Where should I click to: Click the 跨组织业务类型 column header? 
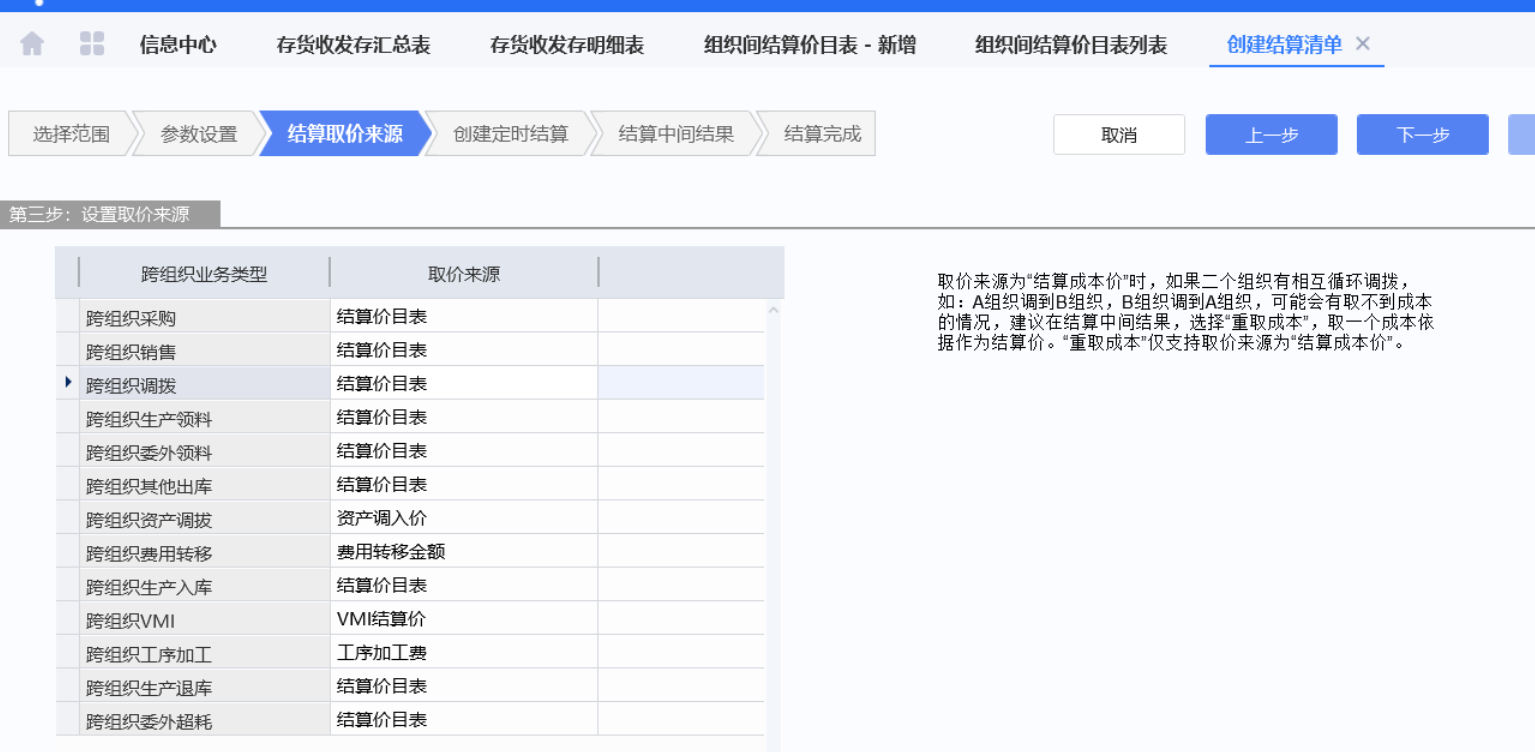[x=204, y=274]
